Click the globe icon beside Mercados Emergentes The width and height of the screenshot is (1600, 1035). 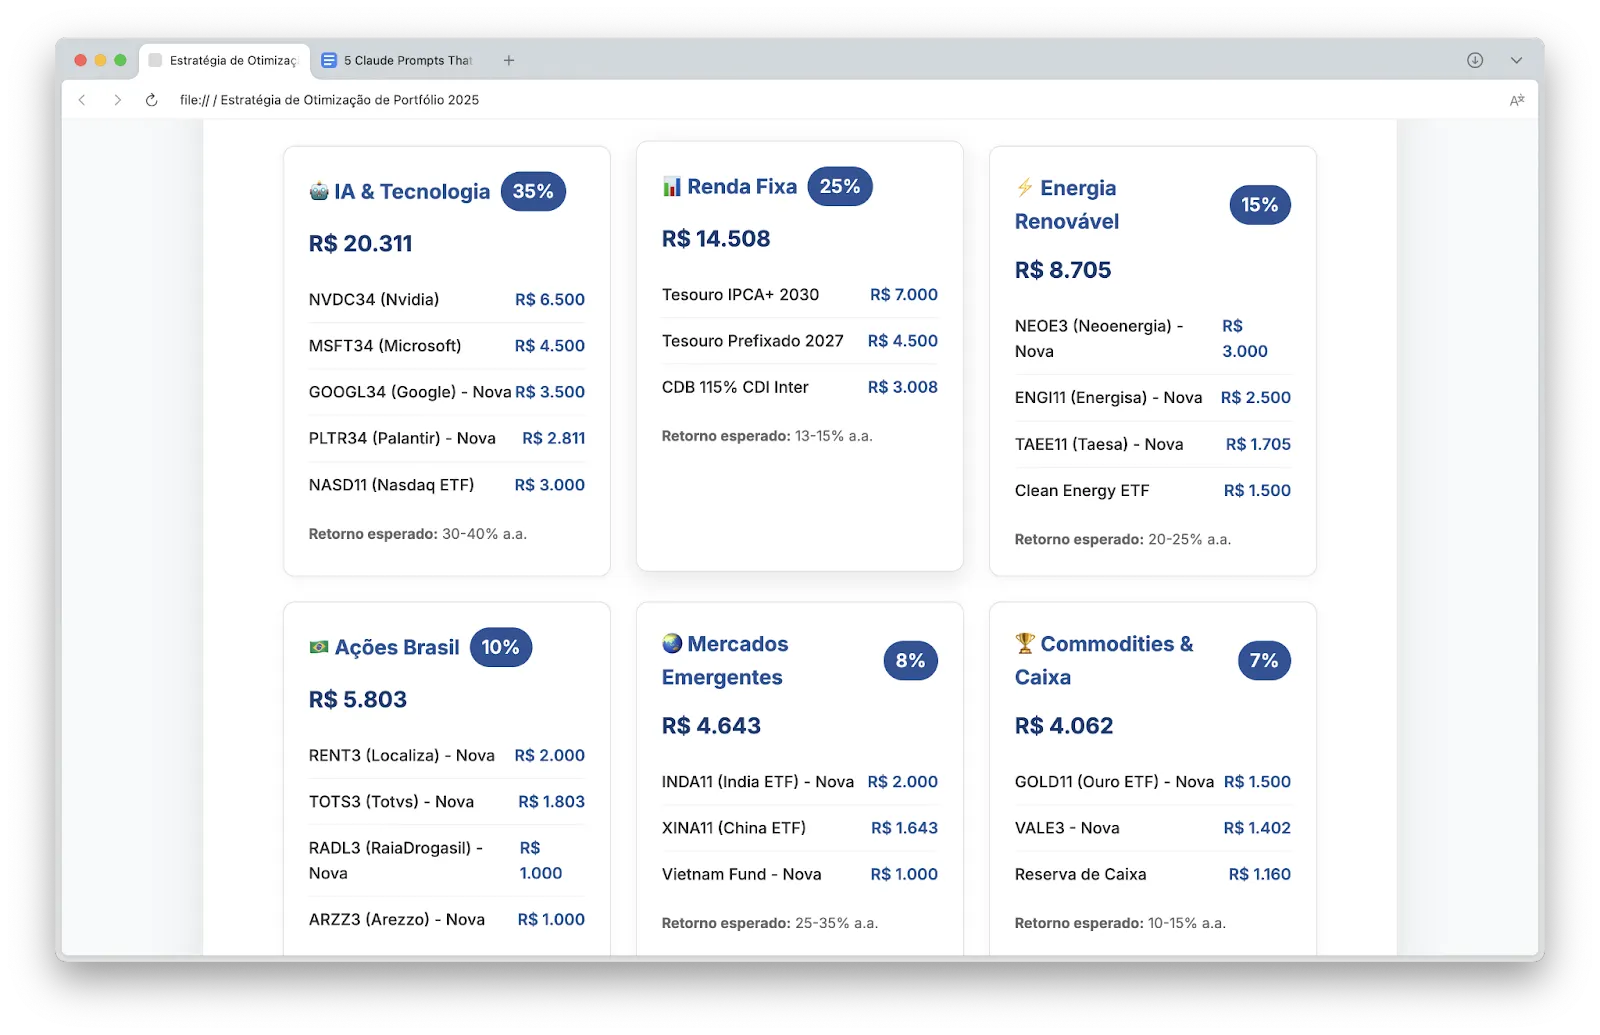672,643
